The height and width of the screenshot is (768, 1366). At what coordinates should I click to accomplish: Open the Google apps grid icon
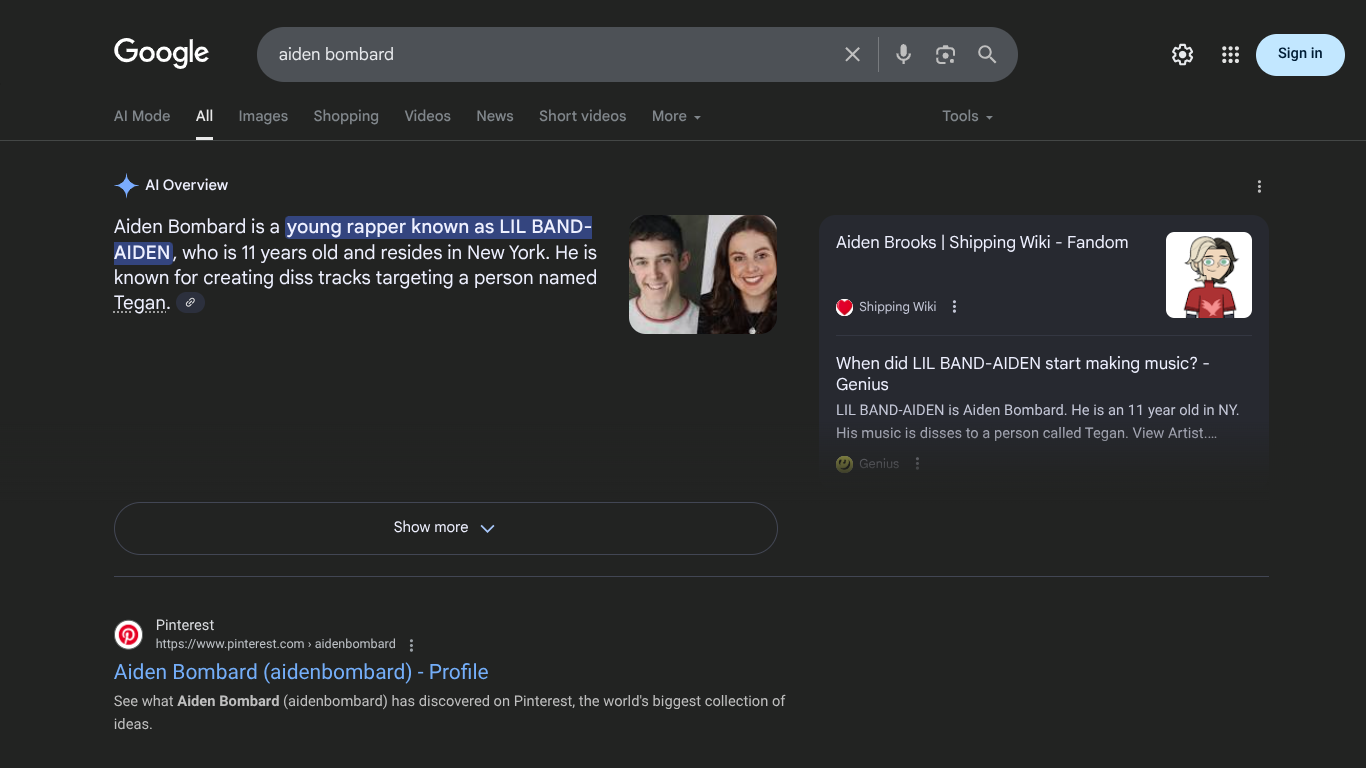click(x=1230, y=54)
